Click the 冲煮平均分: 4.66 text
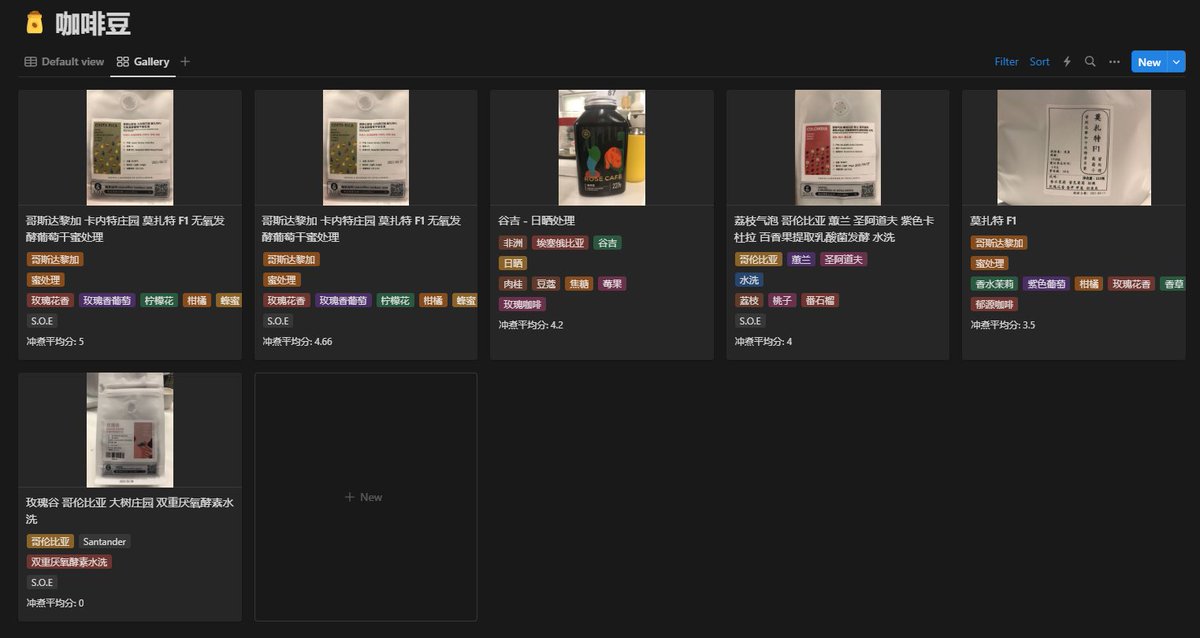Screen dimensions: 1200x638 [297, 342]
